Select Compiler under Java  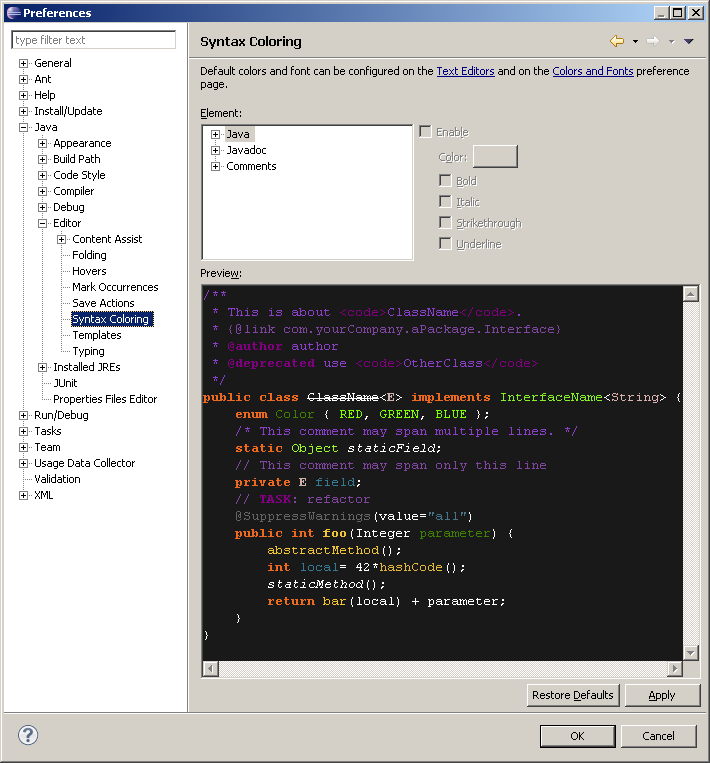point(73,191)
